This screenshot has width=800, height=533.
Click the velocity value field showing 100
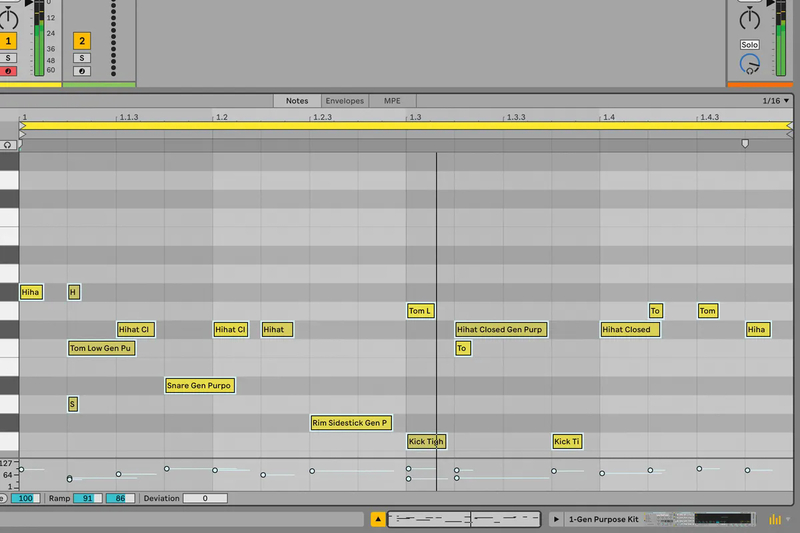pos(26,498)
